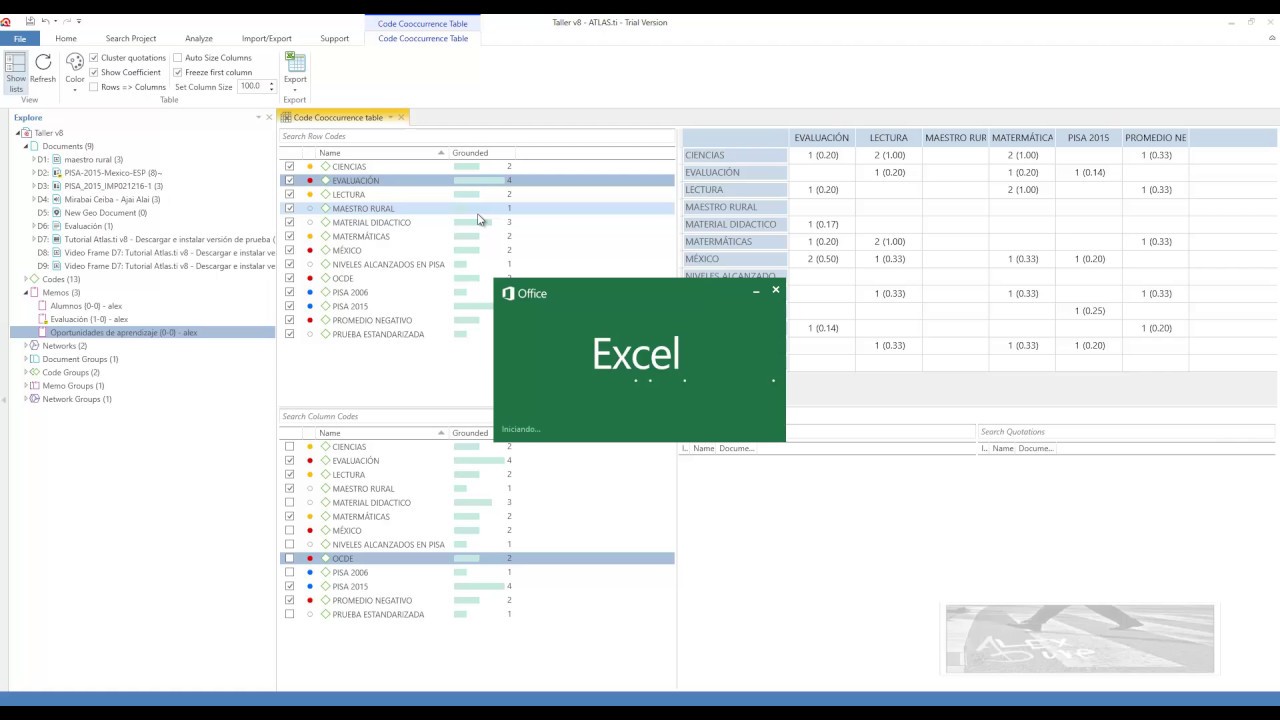1280x720 pixels.
Task: Select MATEMÁTICAS row header in table
Action: click(x=734, y=241)
